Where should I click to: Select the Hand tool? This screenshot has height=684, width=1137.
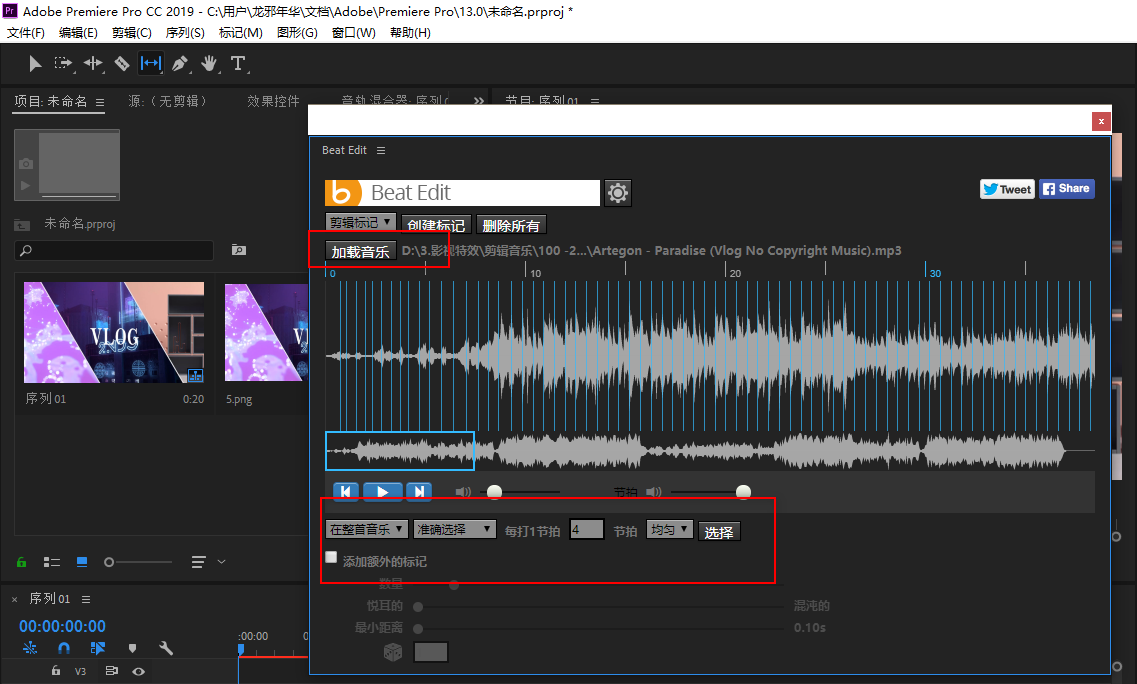tap(209, 64)
